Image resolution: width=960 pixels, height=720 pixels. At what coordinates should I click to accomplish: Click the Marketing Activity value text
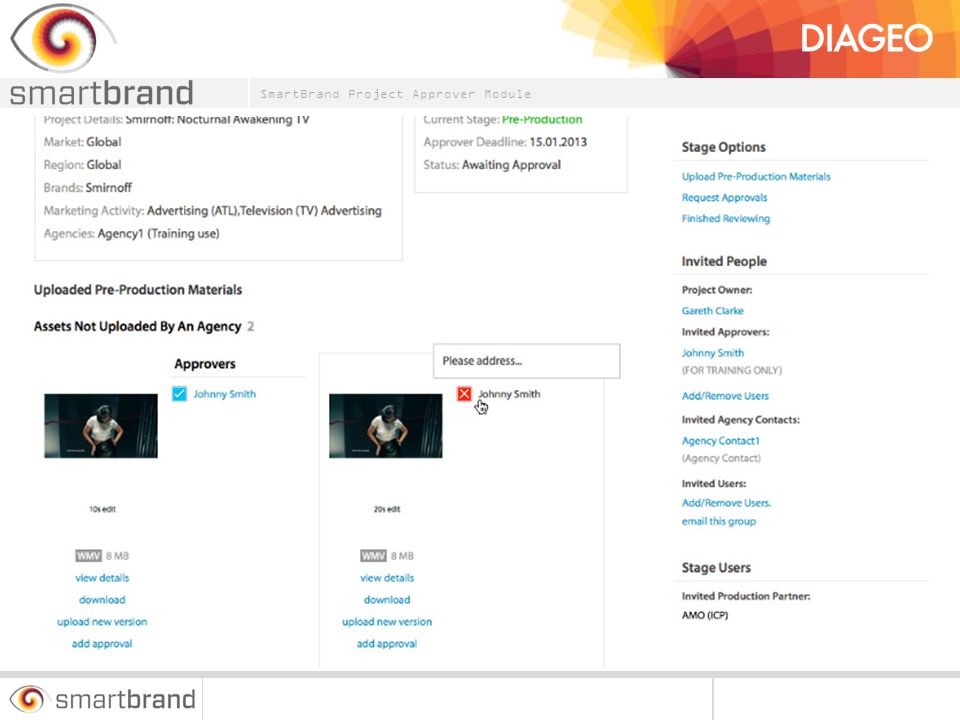point(264,211)
